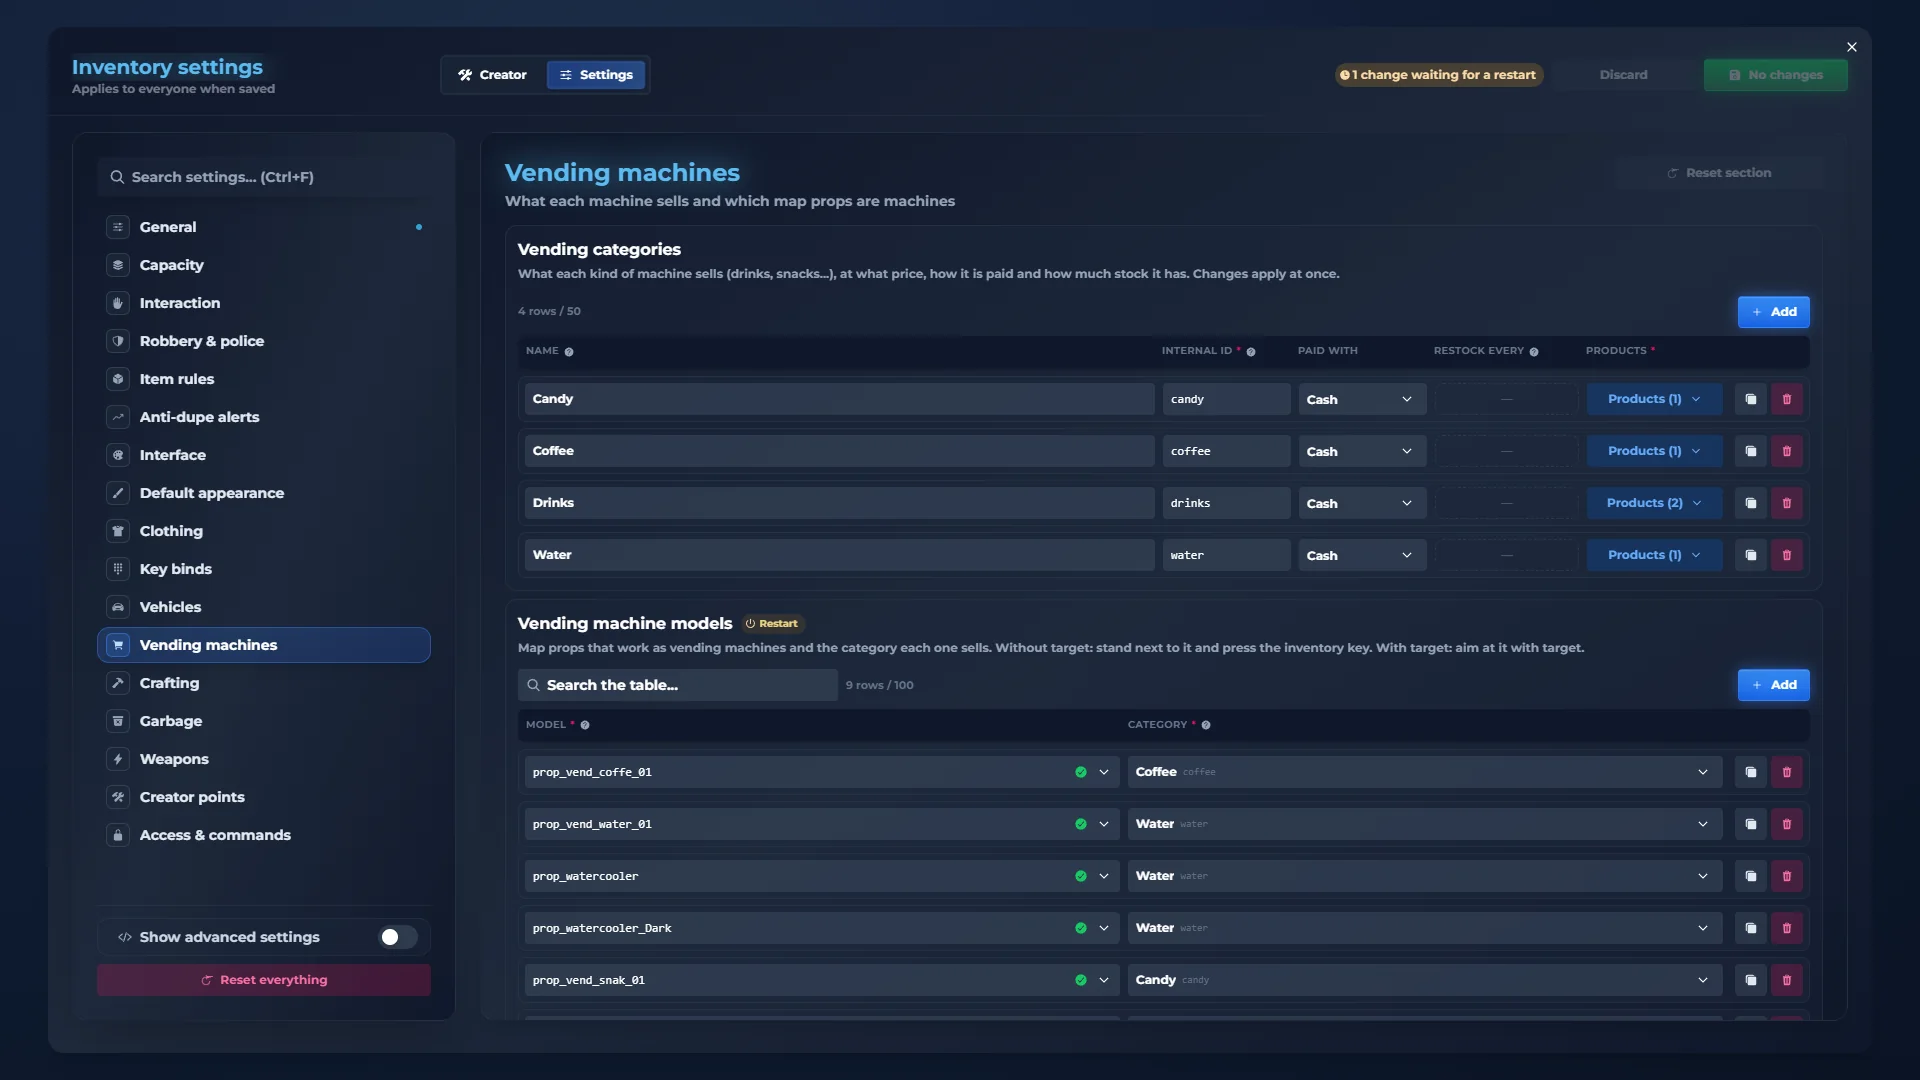The image size is (1920, 1080).
Task: Delete the prop_vend_coffe_01 model row
Action: [x=1786, y=772]
